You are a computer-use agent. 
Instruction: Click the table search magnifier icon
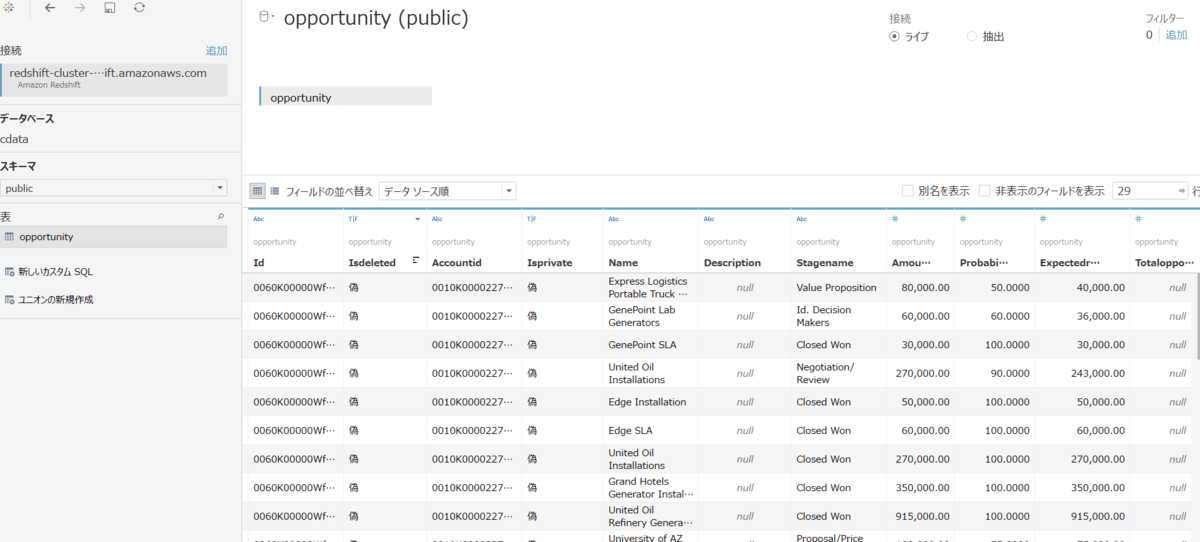pyautogui.click(x=221, y=216)
